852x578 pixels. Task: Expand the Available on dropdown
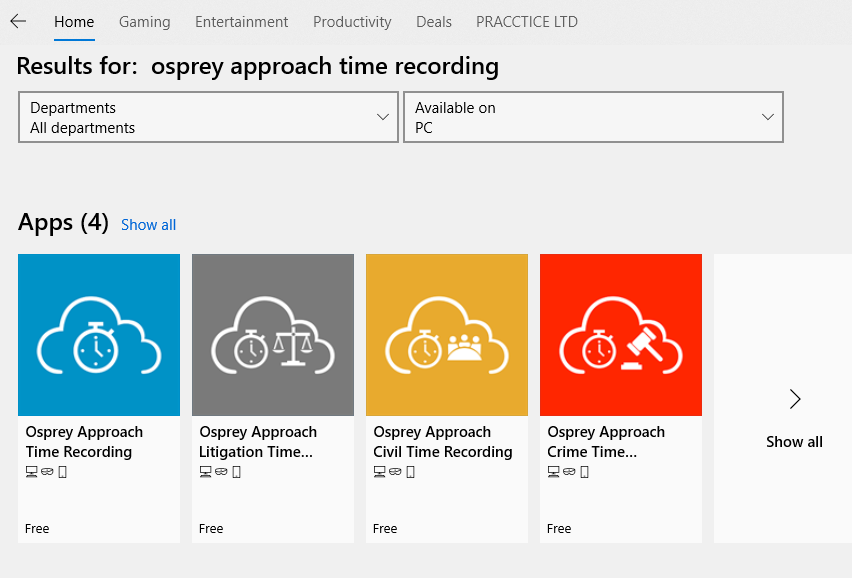593,117
